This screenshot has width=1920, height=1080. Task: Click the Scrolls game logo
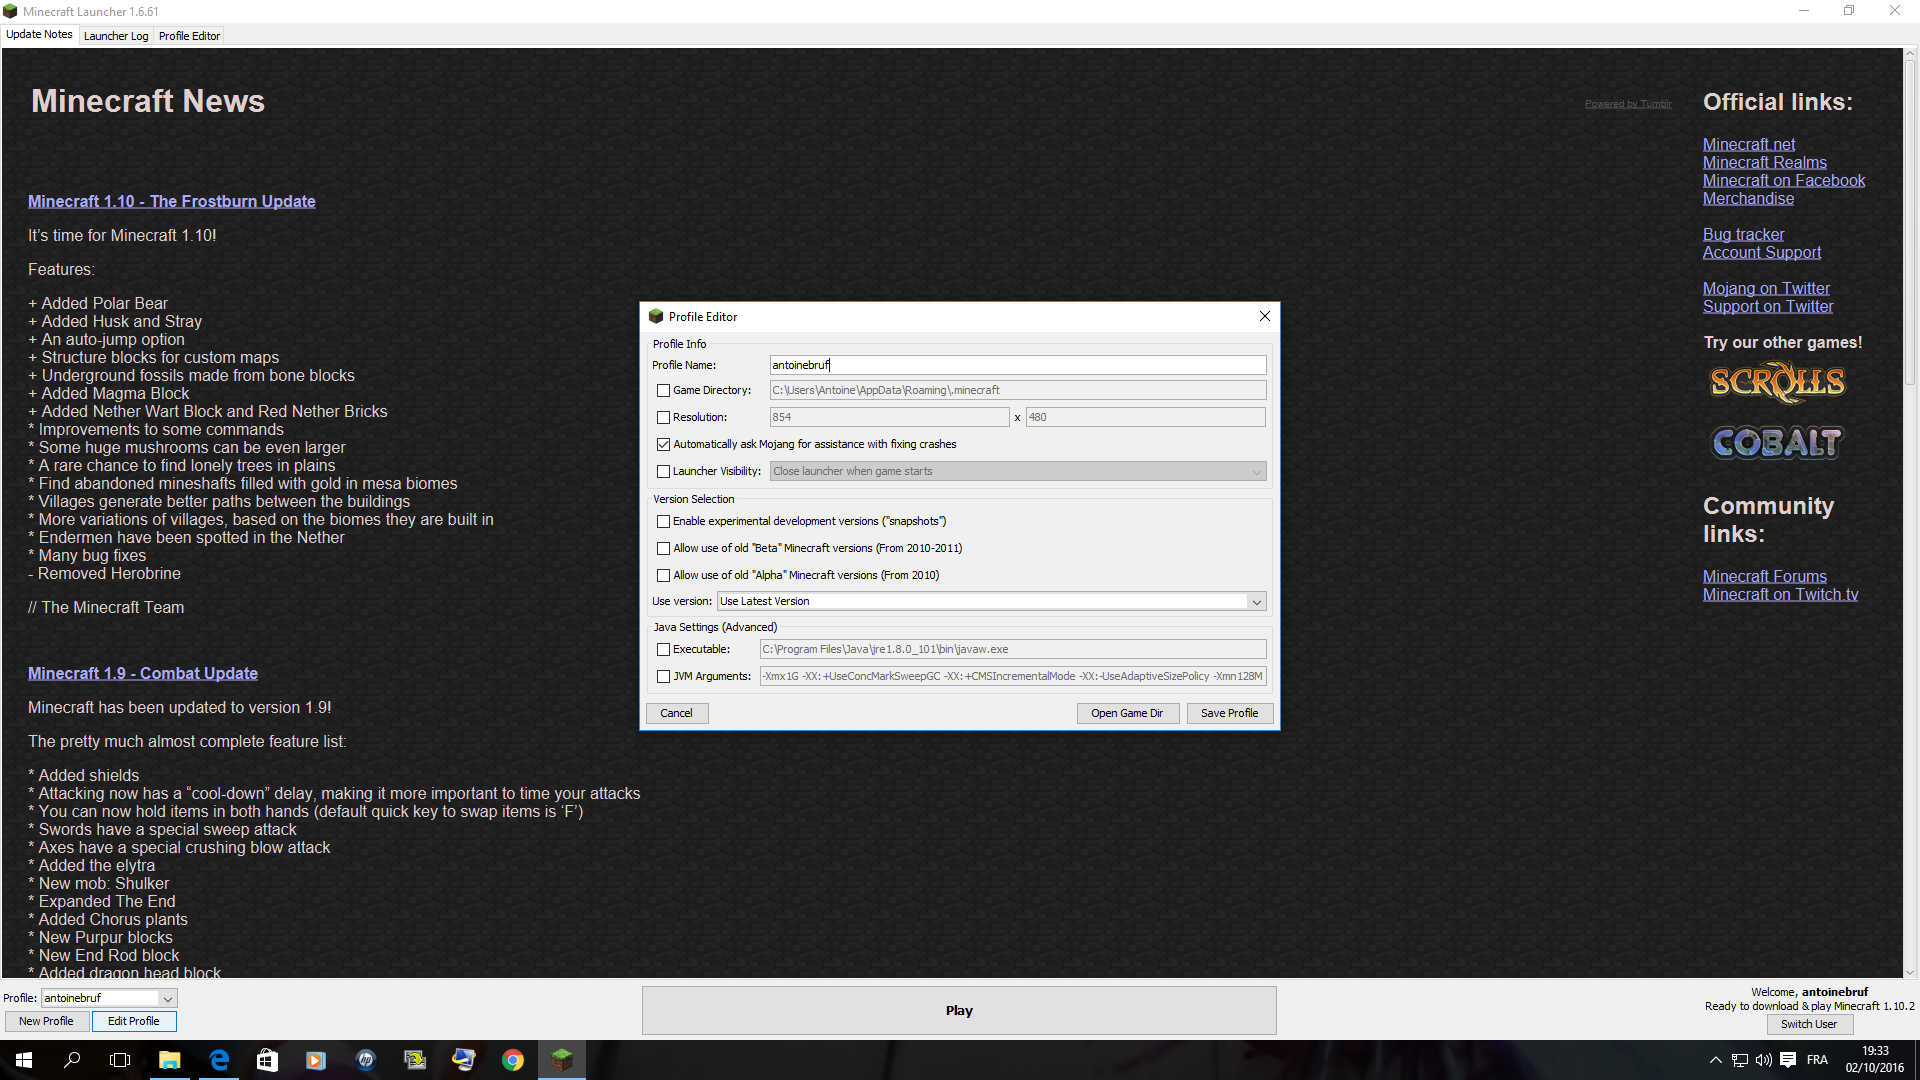1777,382
